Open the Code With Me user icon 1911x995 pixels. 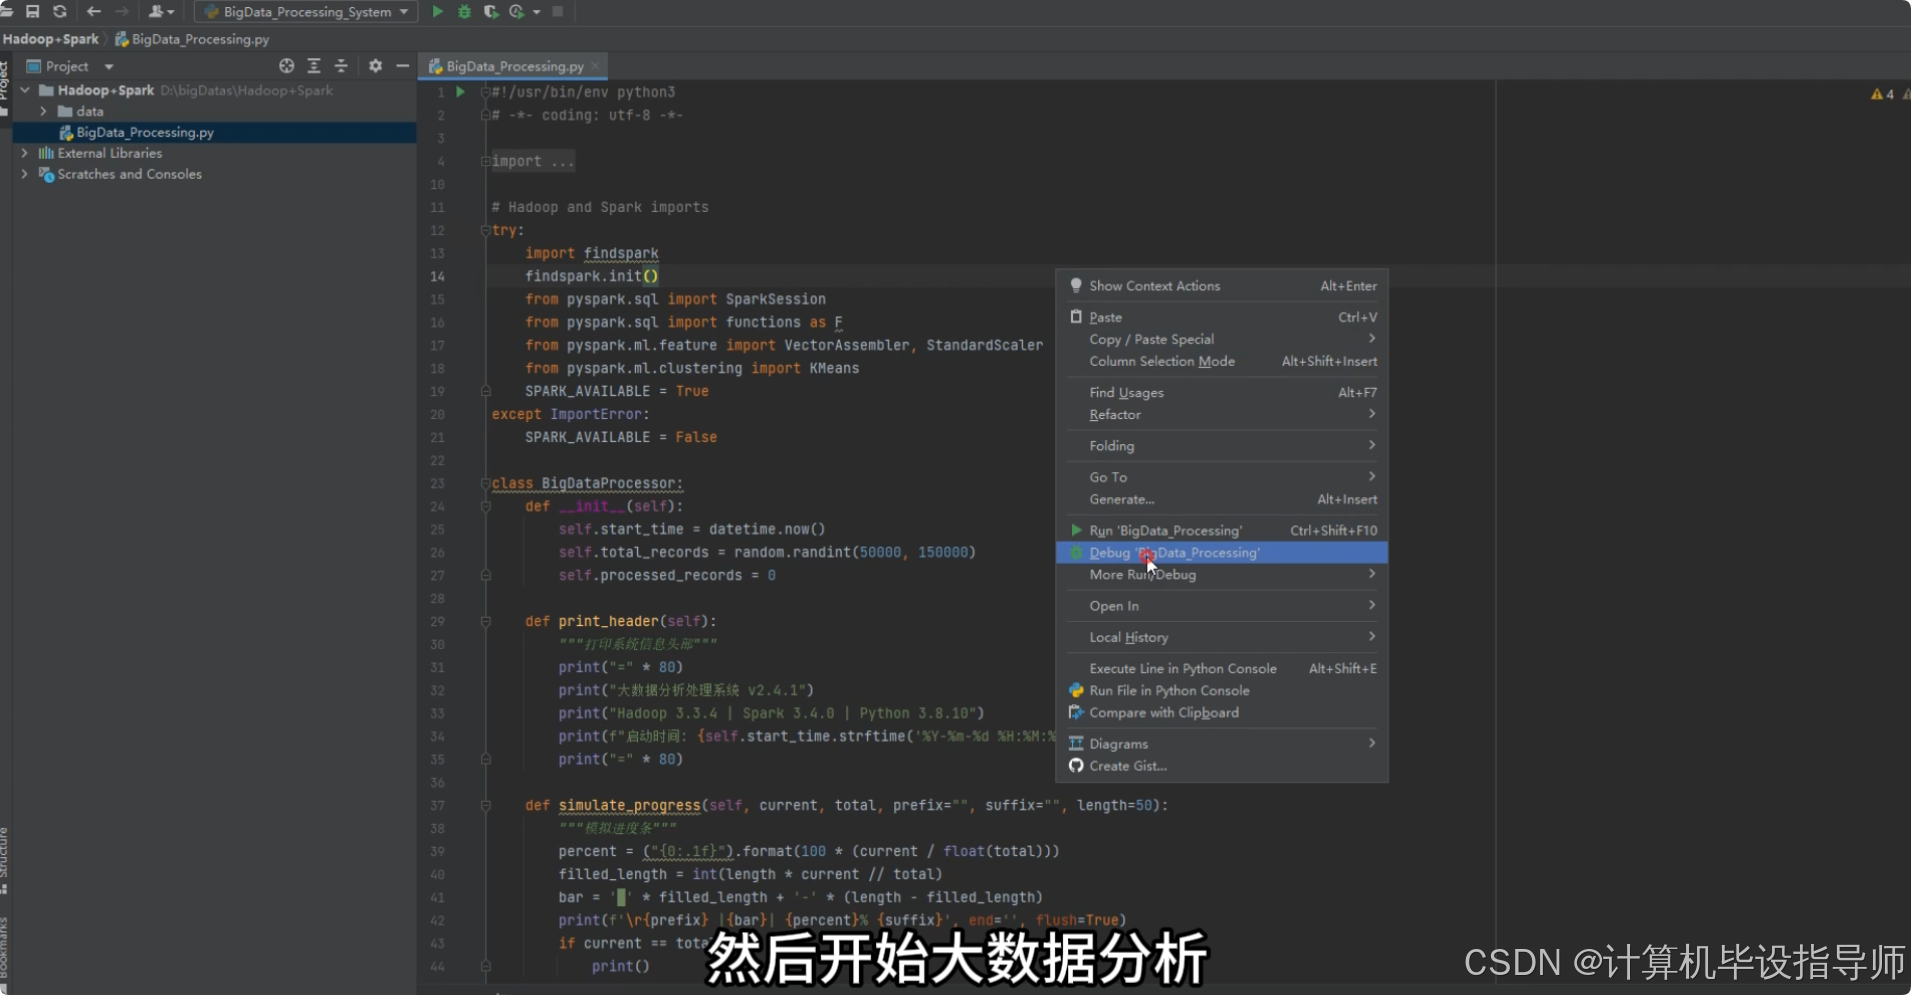pos(160,11)
